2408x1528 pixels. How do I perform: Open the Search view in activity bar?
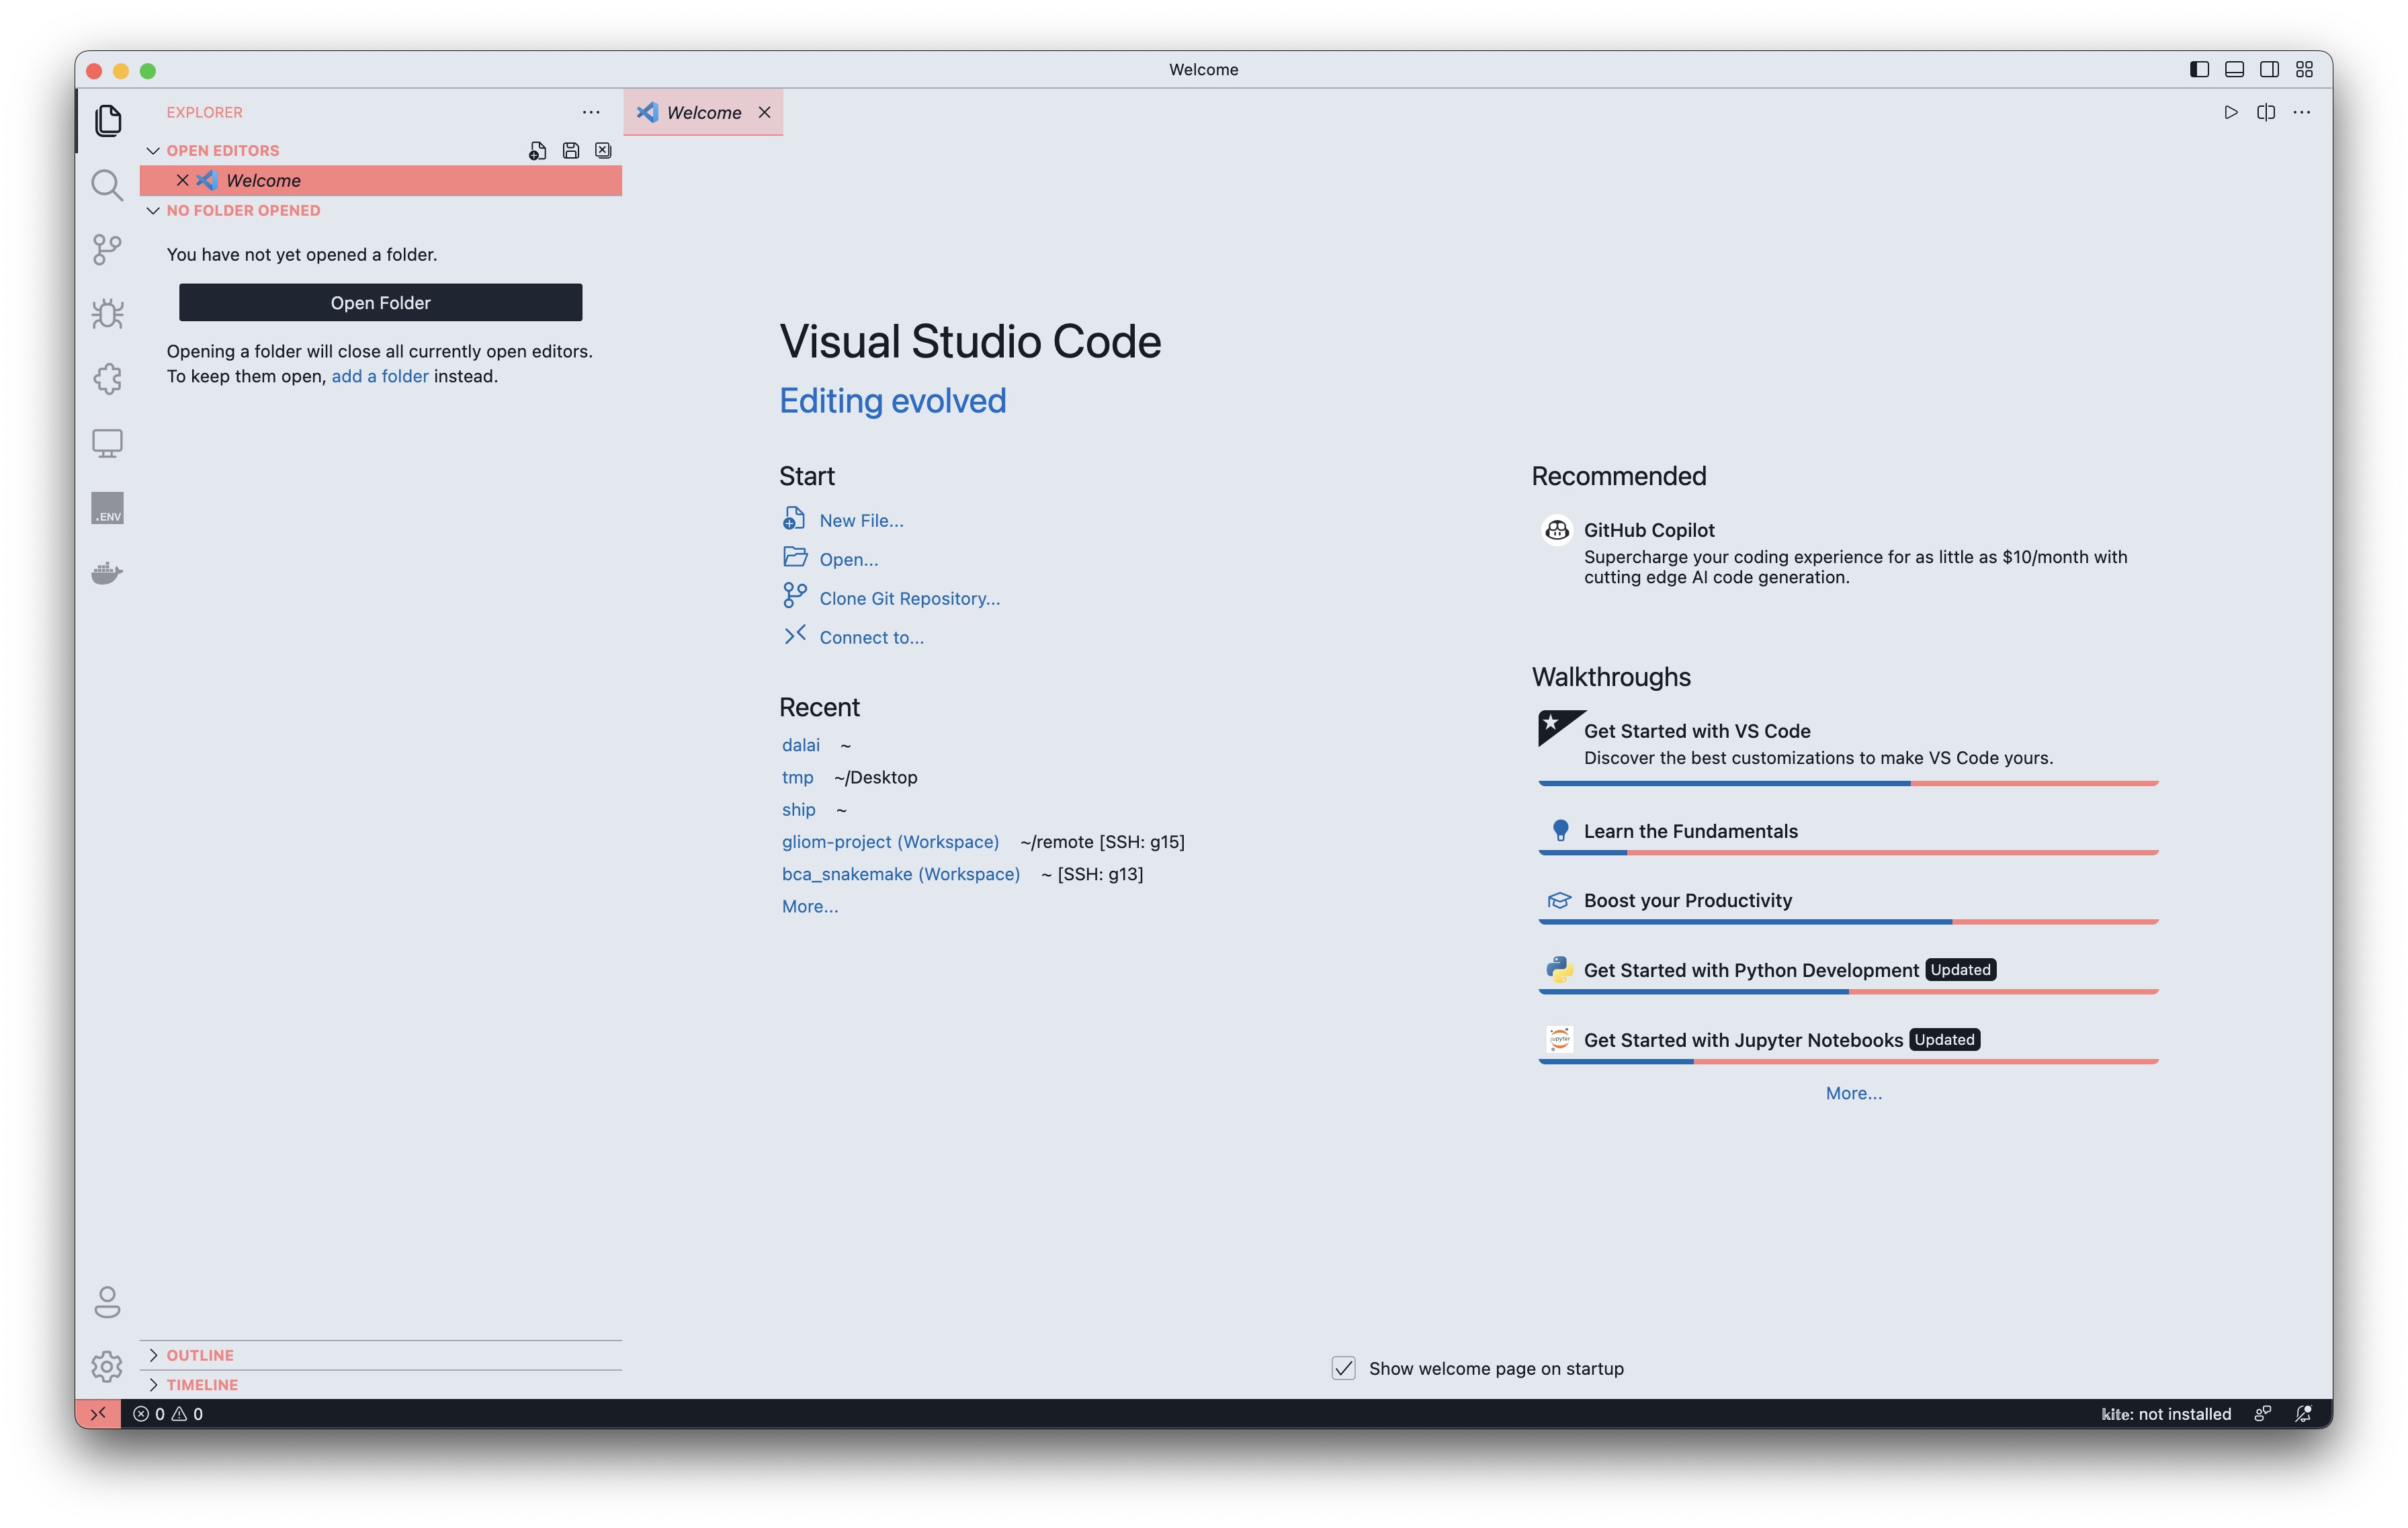pos(107,185)
